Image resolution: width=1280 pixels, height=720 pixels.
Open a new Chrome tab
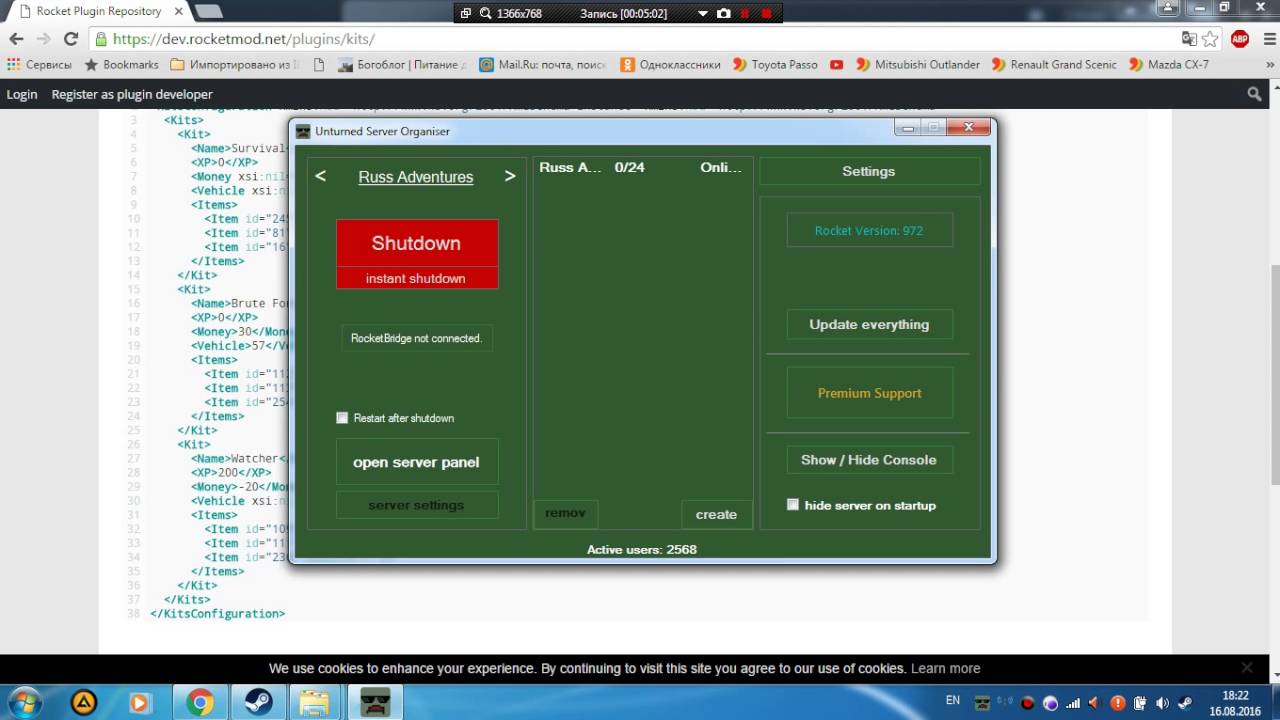click(208, 11)
